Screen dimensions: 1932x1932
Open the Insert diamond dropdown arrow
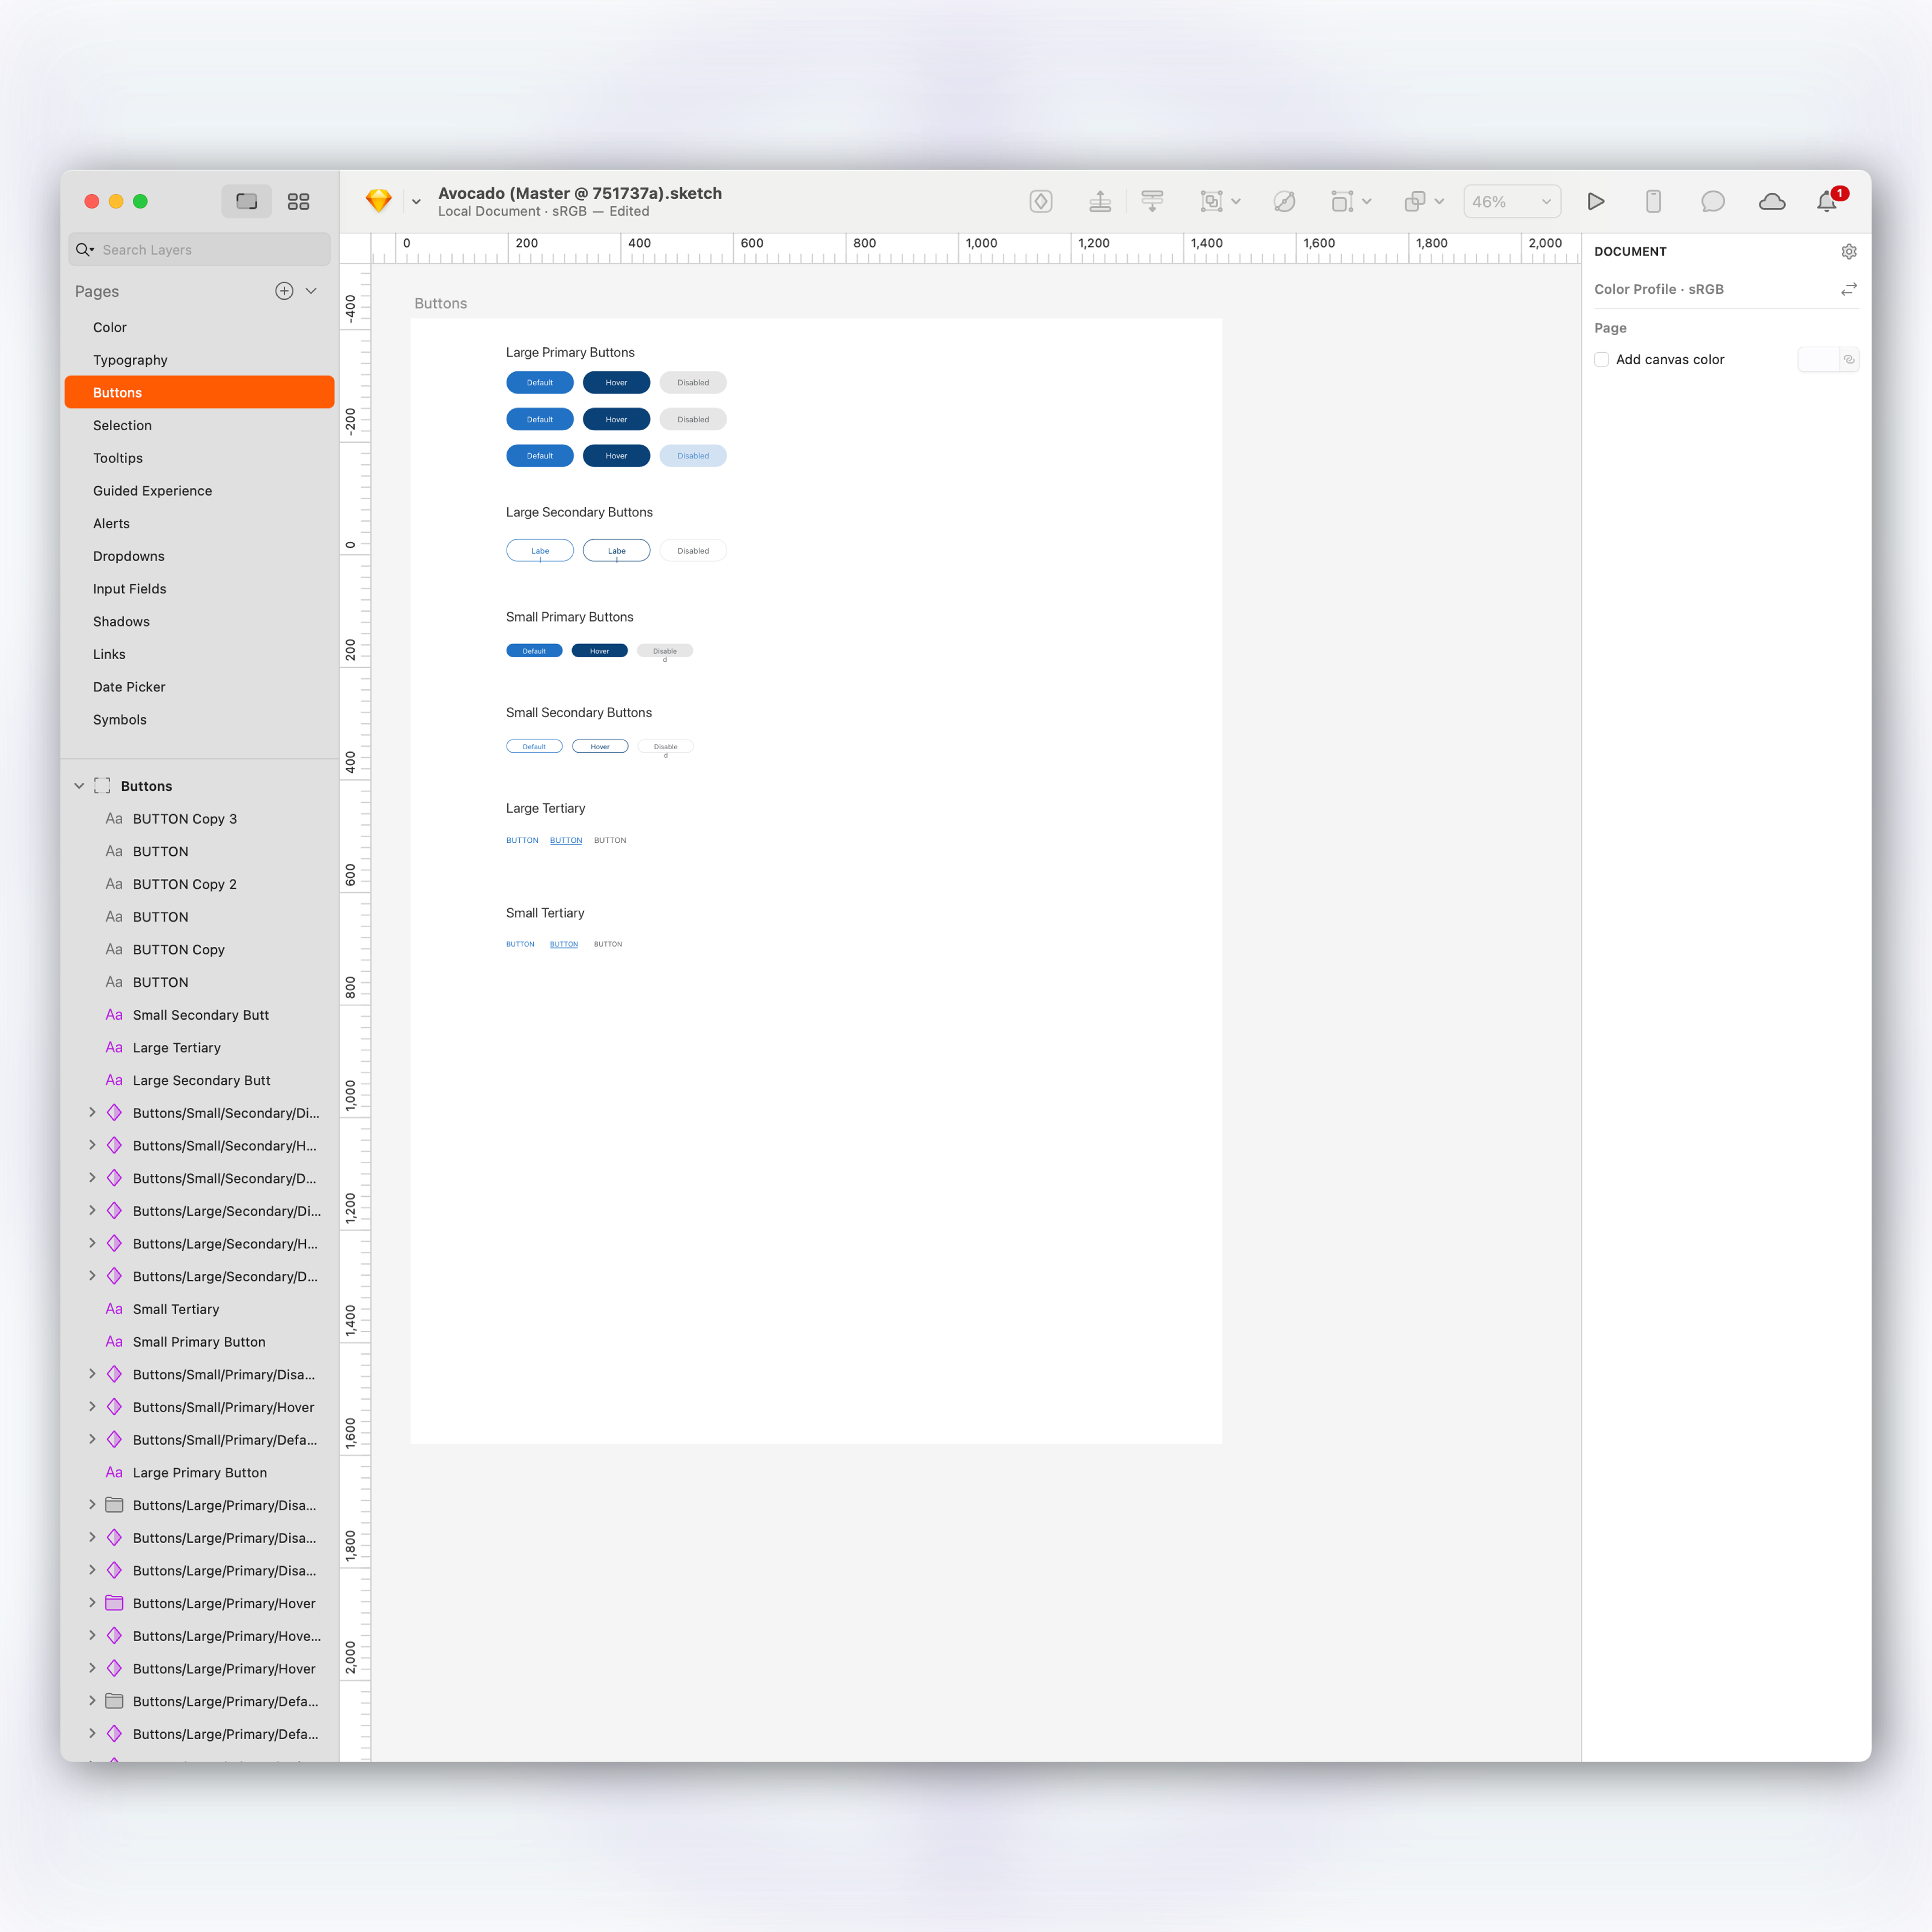click(416, 202)
